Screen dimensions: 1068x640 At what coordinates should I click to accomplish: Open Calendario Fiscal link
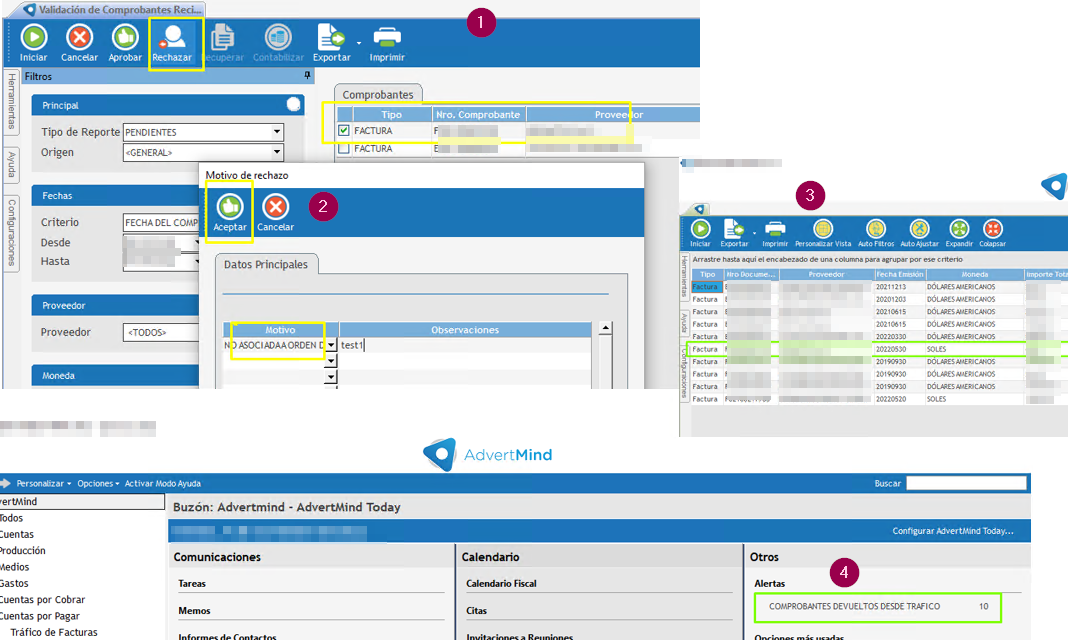[501, 583]
